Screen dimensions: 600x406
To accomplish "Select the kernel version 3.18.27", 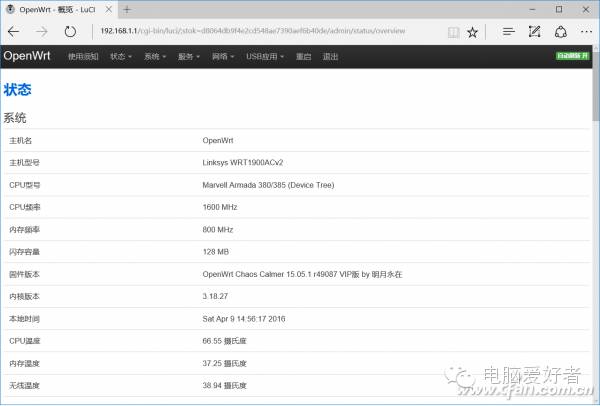I will click(x=215, y=297).
